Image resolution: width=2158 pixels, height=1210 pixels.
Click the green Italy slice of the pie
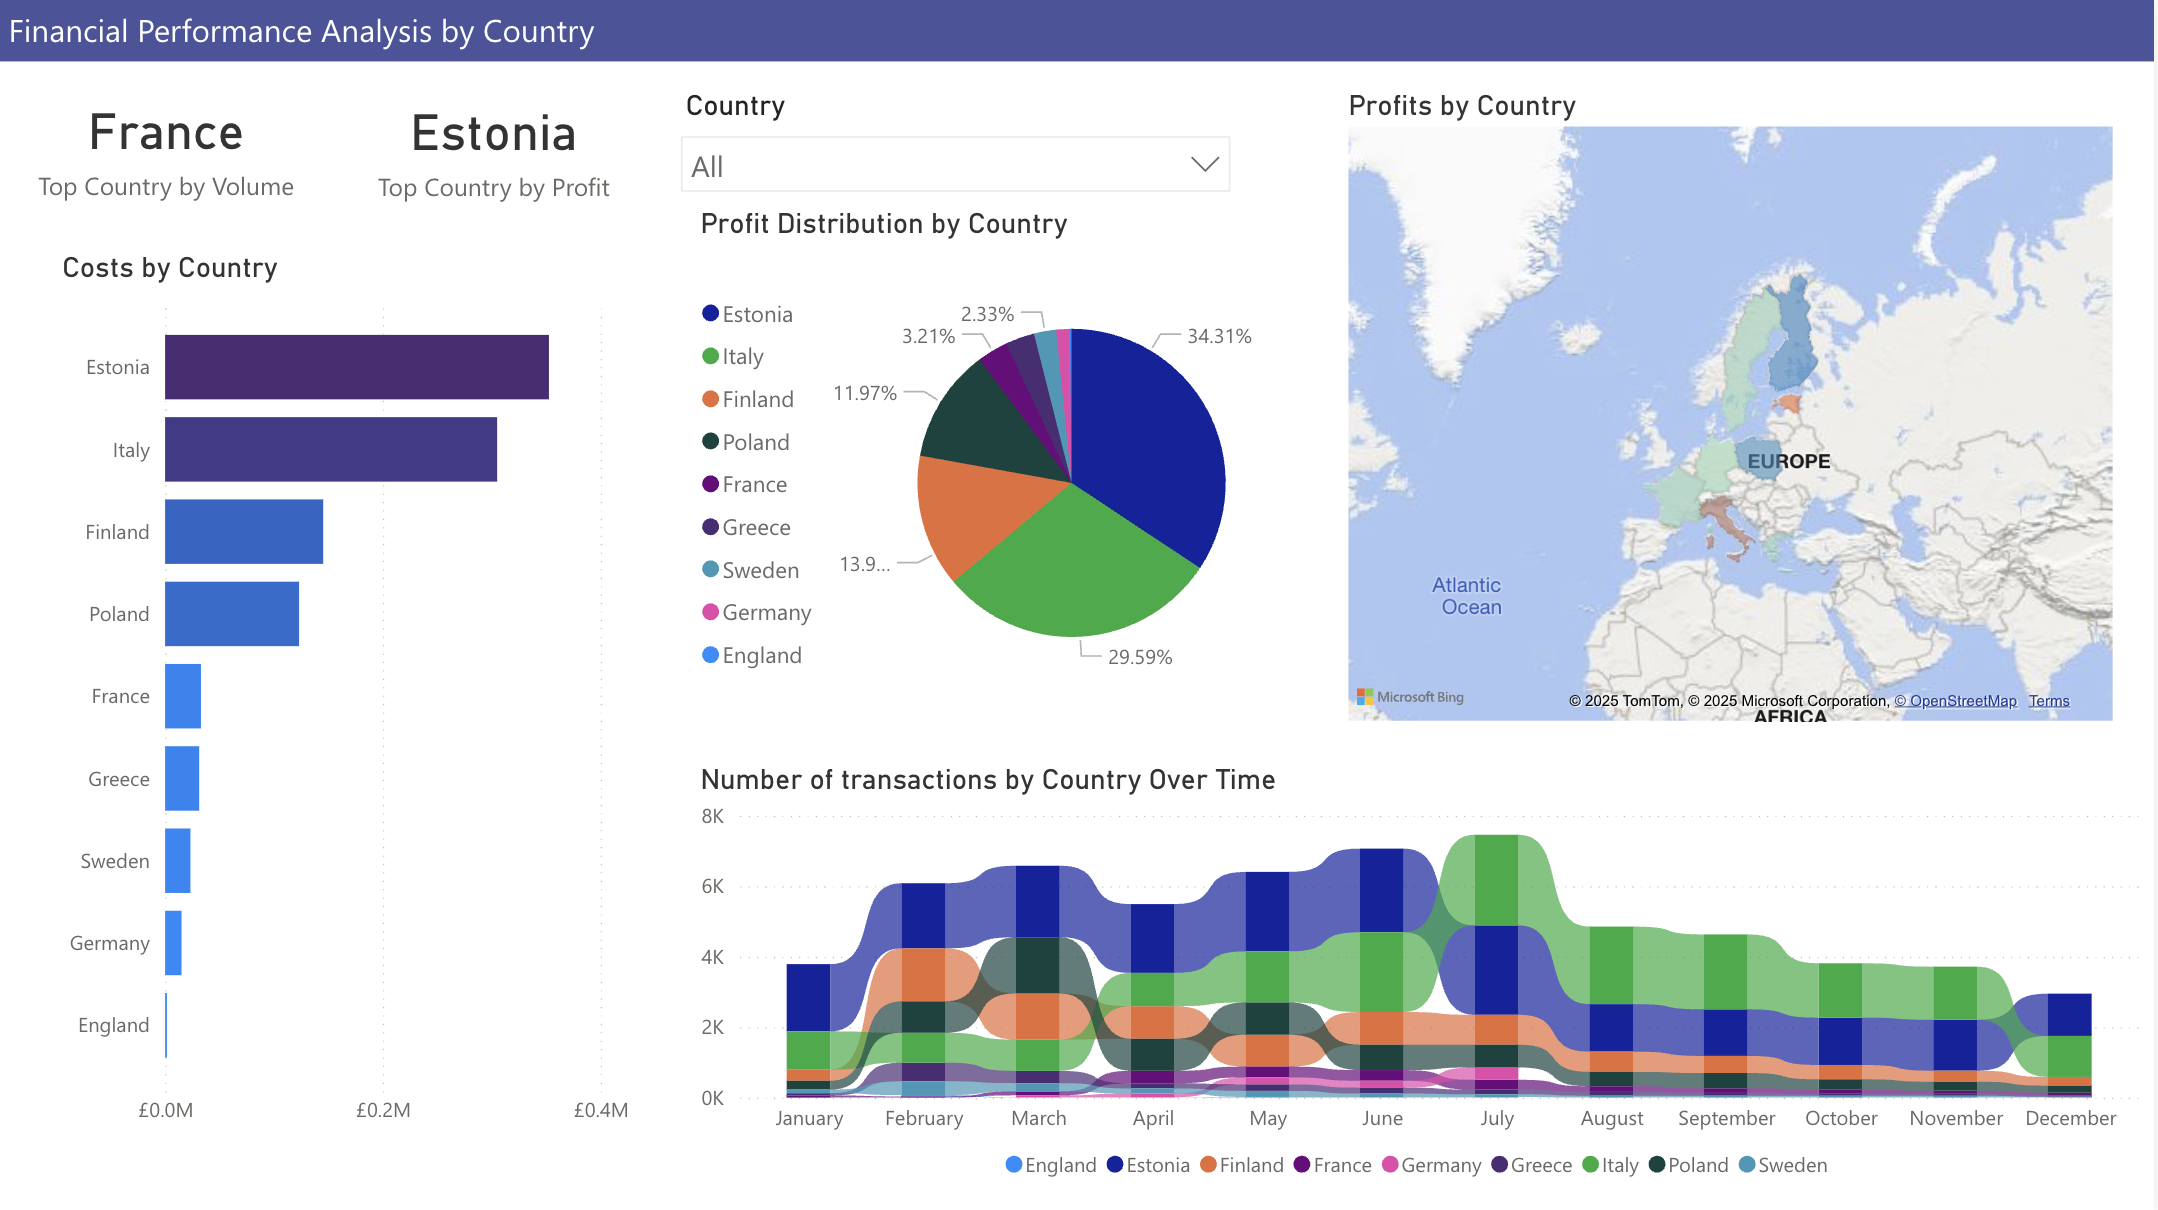pos(1075,570)
